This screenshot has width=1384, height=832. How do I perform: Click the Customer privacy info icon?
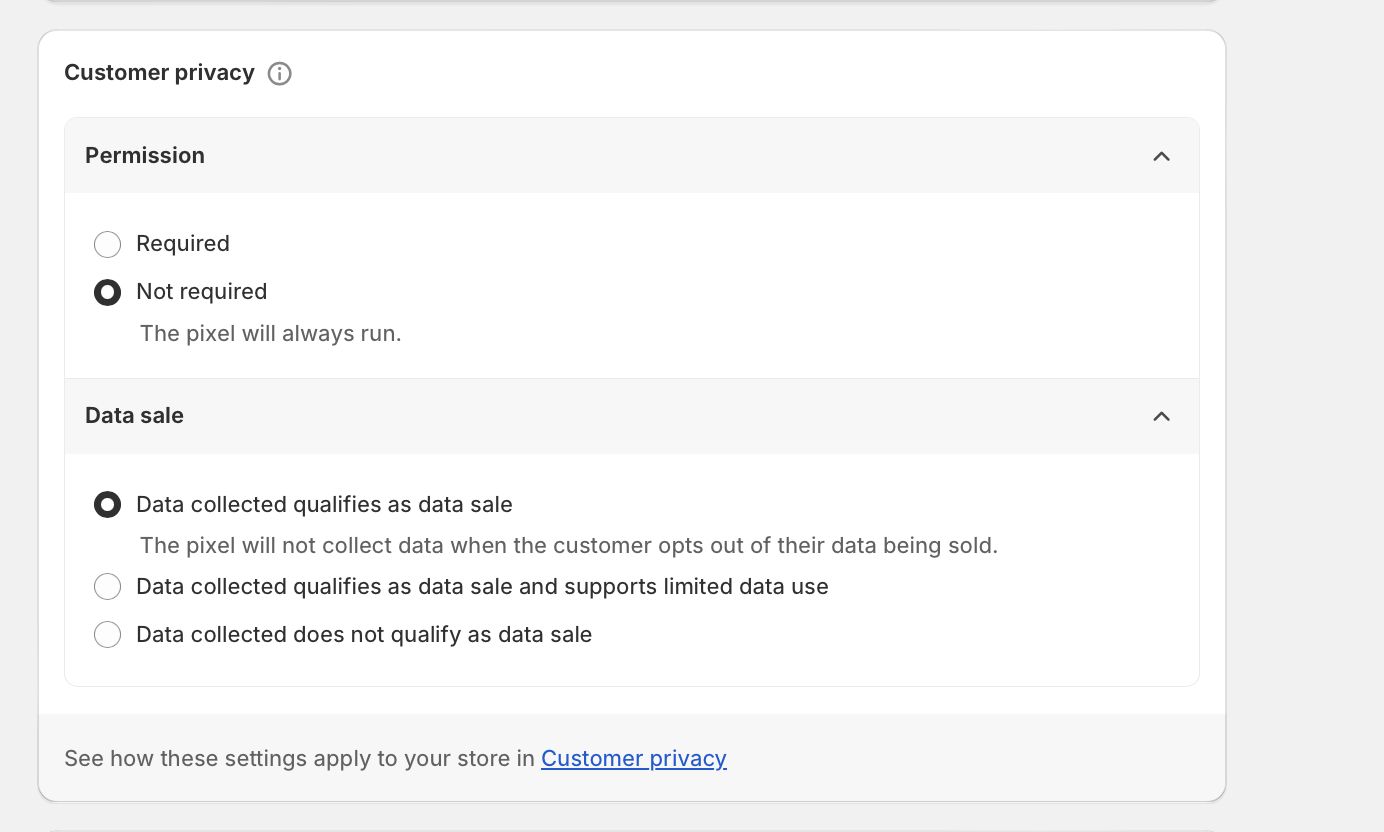[280, 73]
